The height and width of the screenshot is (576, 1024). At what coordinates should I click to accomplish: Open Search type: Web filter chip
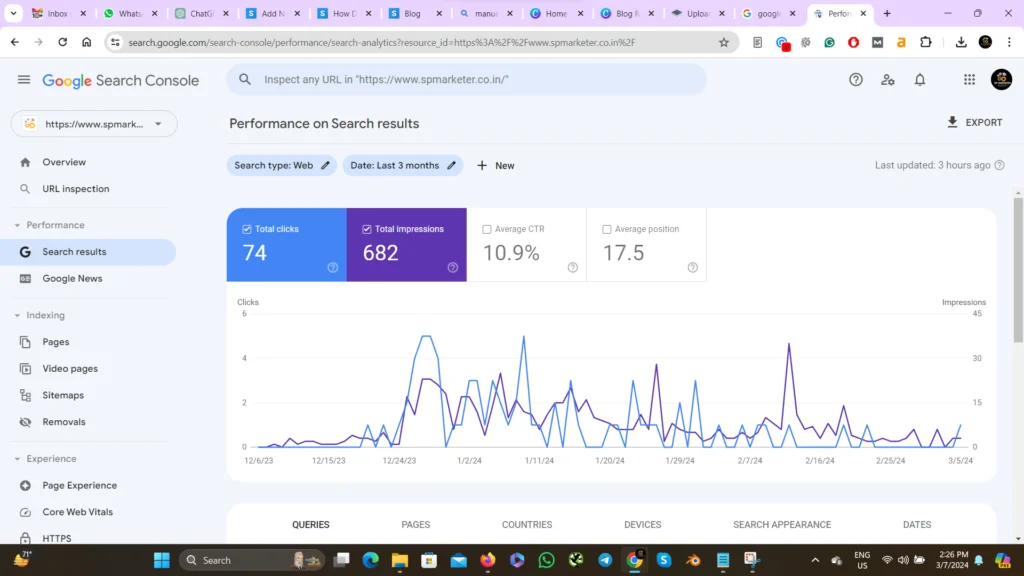point(281,165)
